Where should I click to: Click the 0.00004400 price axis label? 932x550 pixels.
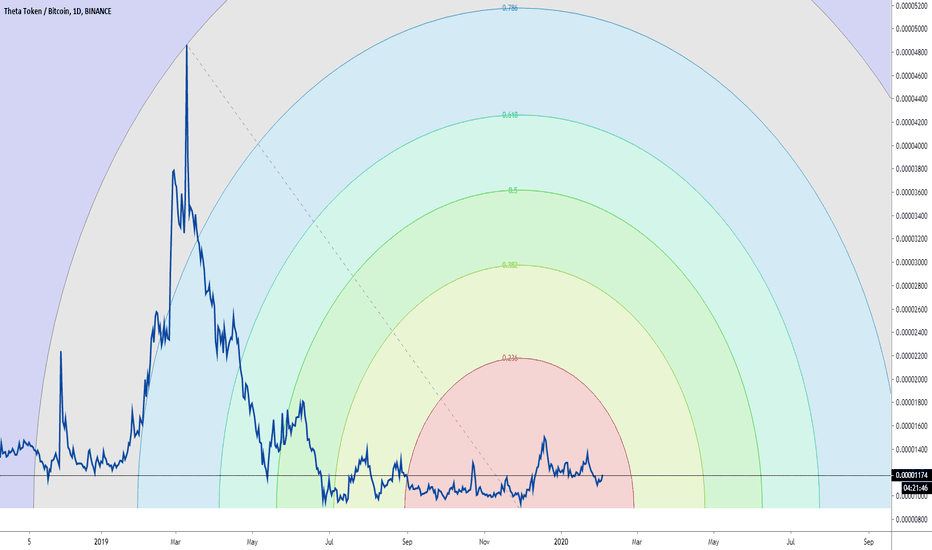912,99
